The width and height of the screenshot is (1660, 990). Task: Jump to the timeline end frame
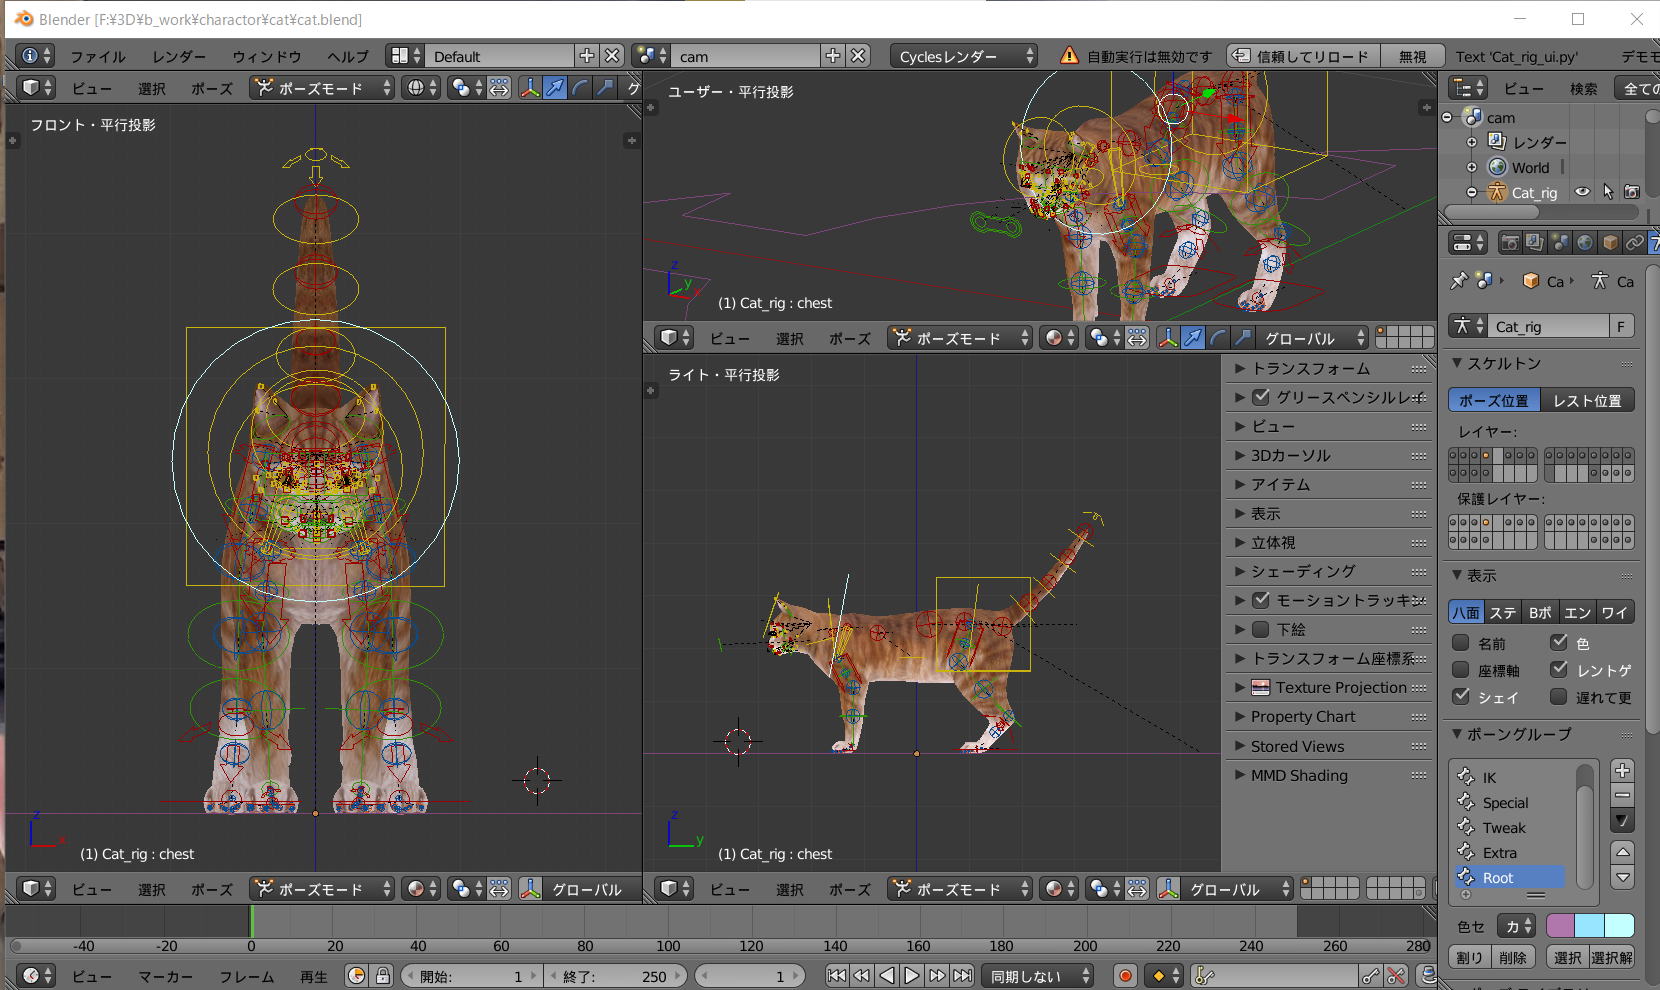962,976
